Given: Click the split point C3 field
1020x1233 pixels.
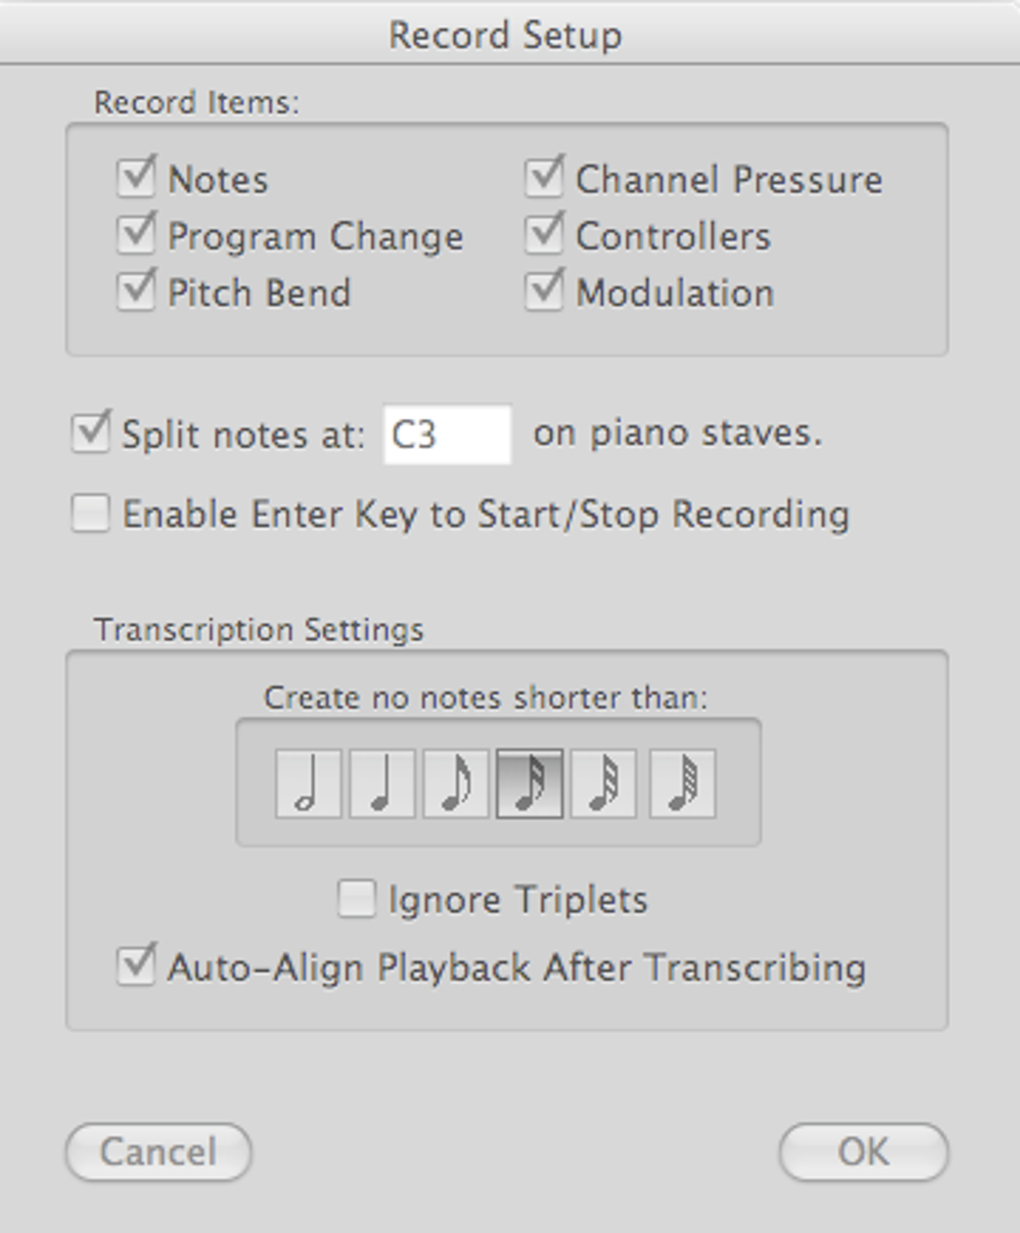Looking at the screenshot, I should [447, 435].
